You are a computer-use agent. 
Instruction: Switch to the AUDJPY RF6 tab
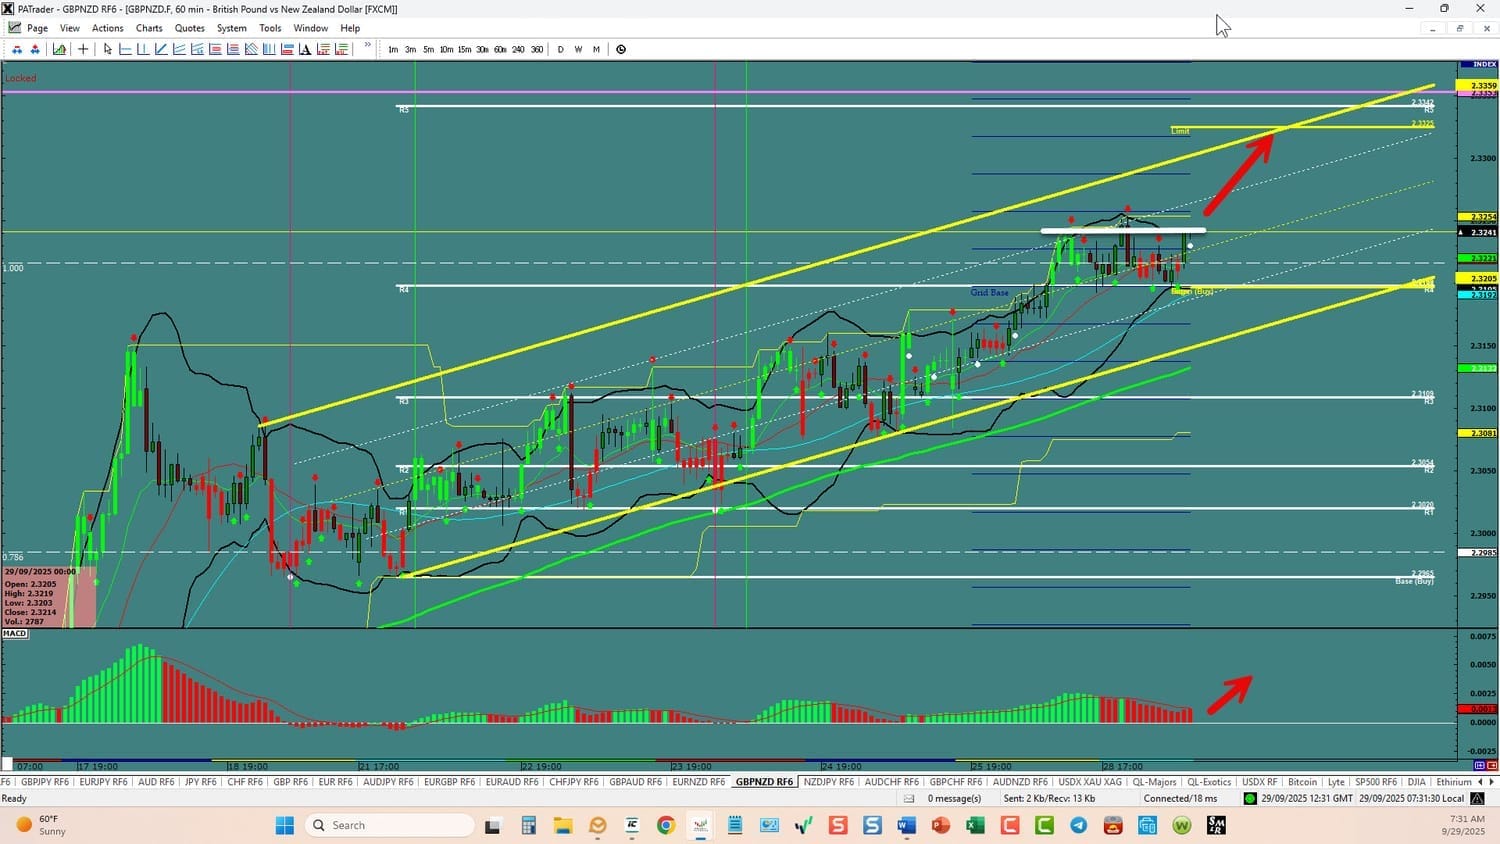(x=388, y=782)
